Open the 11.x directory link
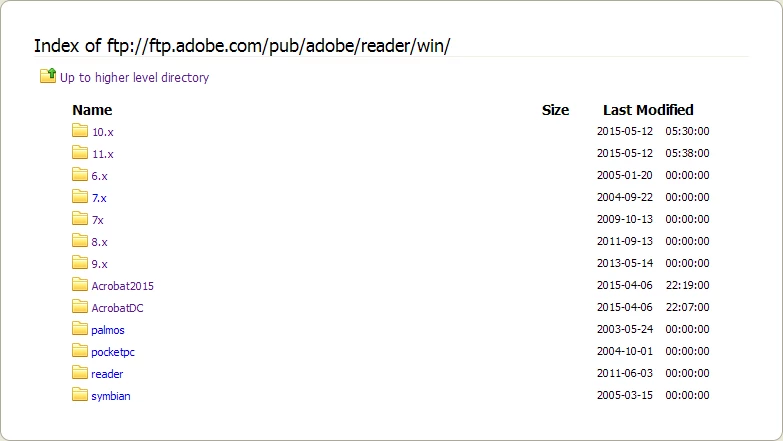This screenshot has width=783, height=441. click(102, 154)
